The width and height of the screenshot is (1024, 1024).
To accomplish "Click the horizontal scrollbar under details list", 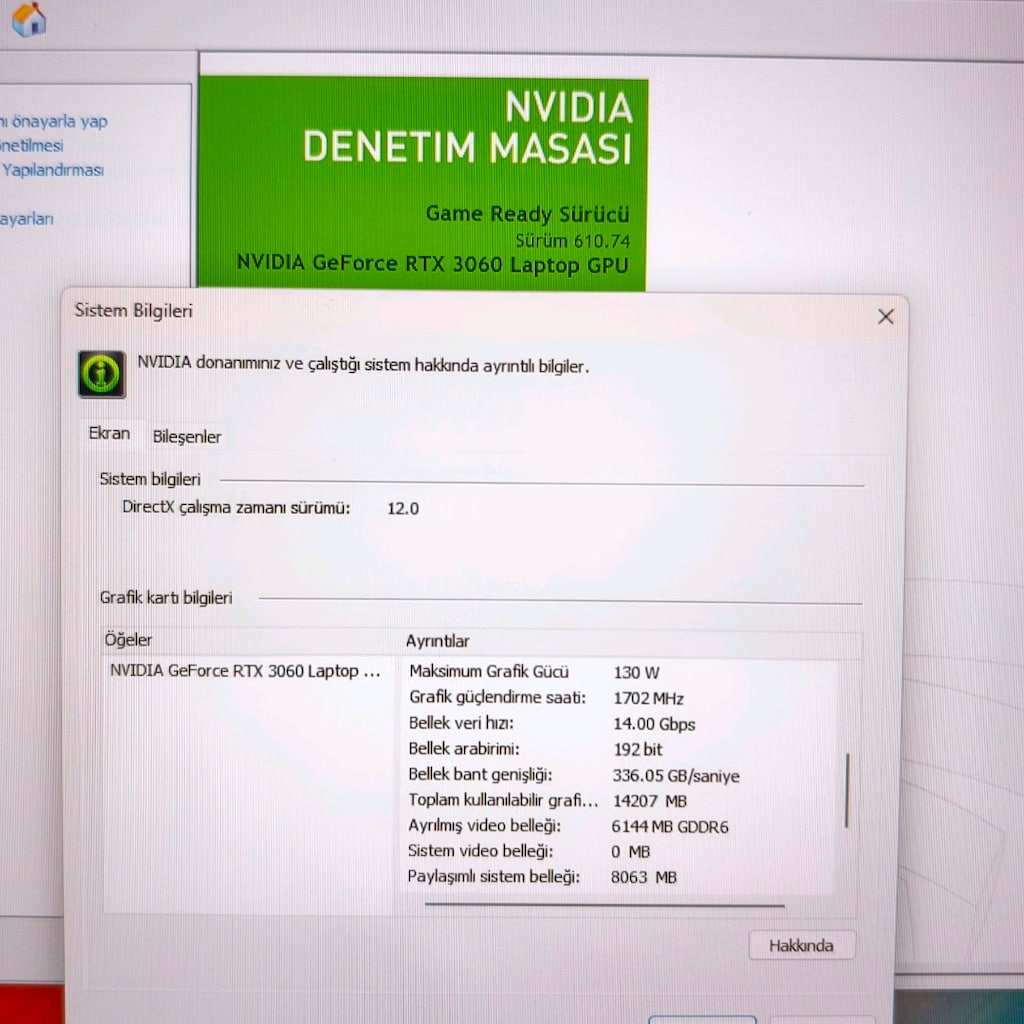I will coord(605,905).
